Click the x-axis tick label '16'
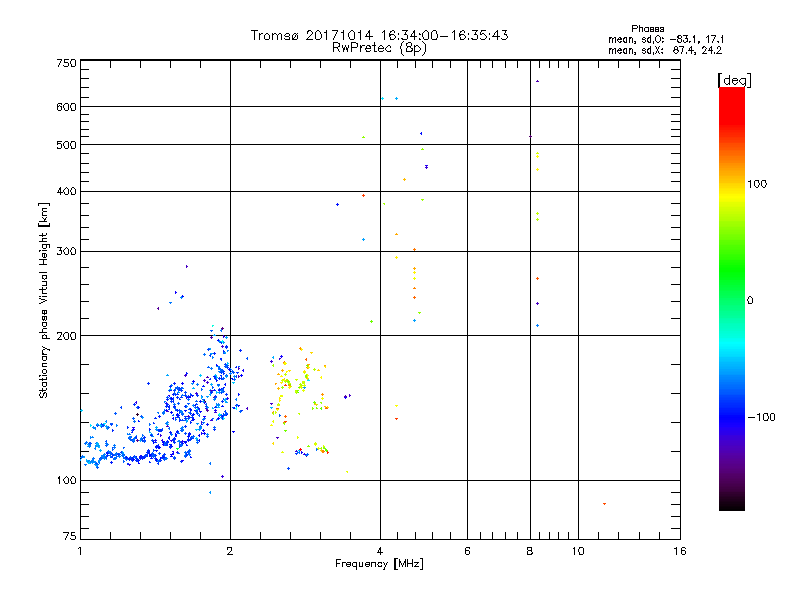 click(x=680, y=551)
